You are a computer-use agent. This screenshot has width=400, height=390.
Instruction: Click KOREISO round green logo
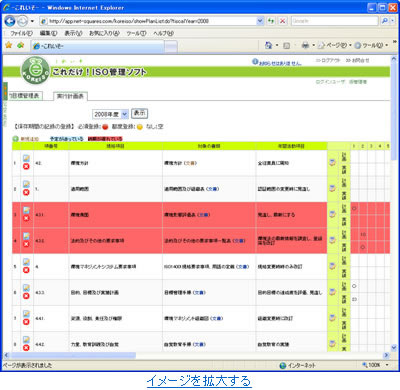click(x=35, y=70)
